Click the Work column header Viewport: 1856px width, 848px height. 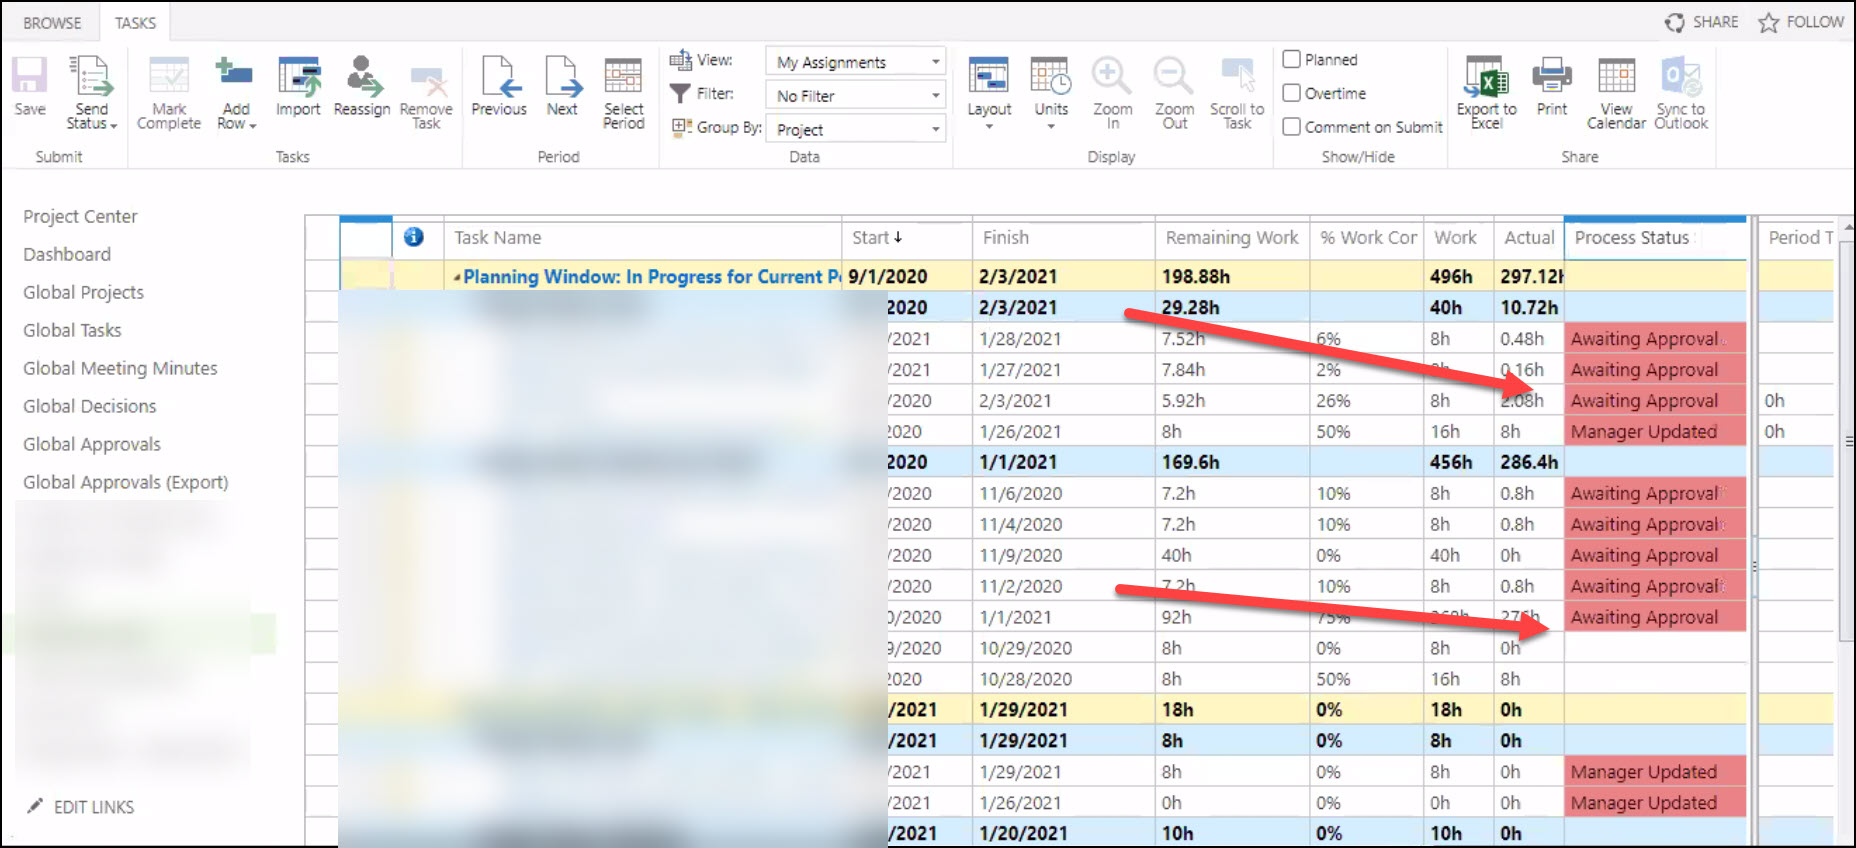[1456, 238]
